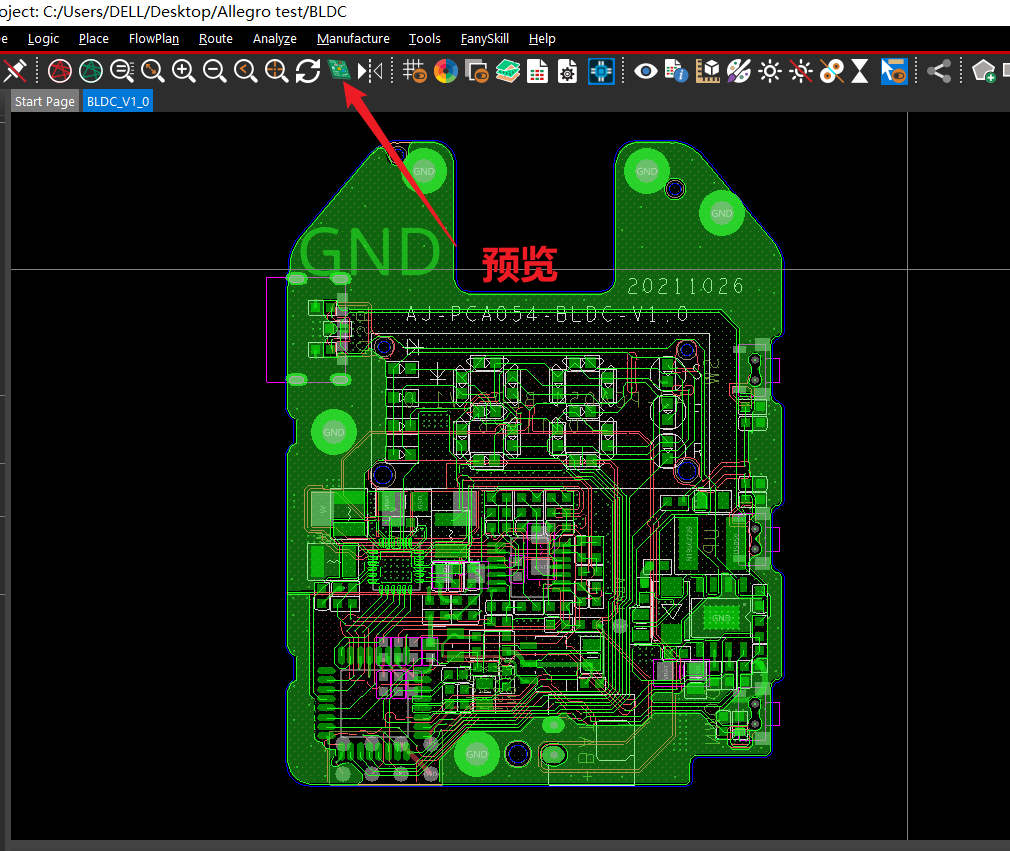Select the BLDC_V1_0 design tab
The image size is (1010, 851).
(118, 102)
